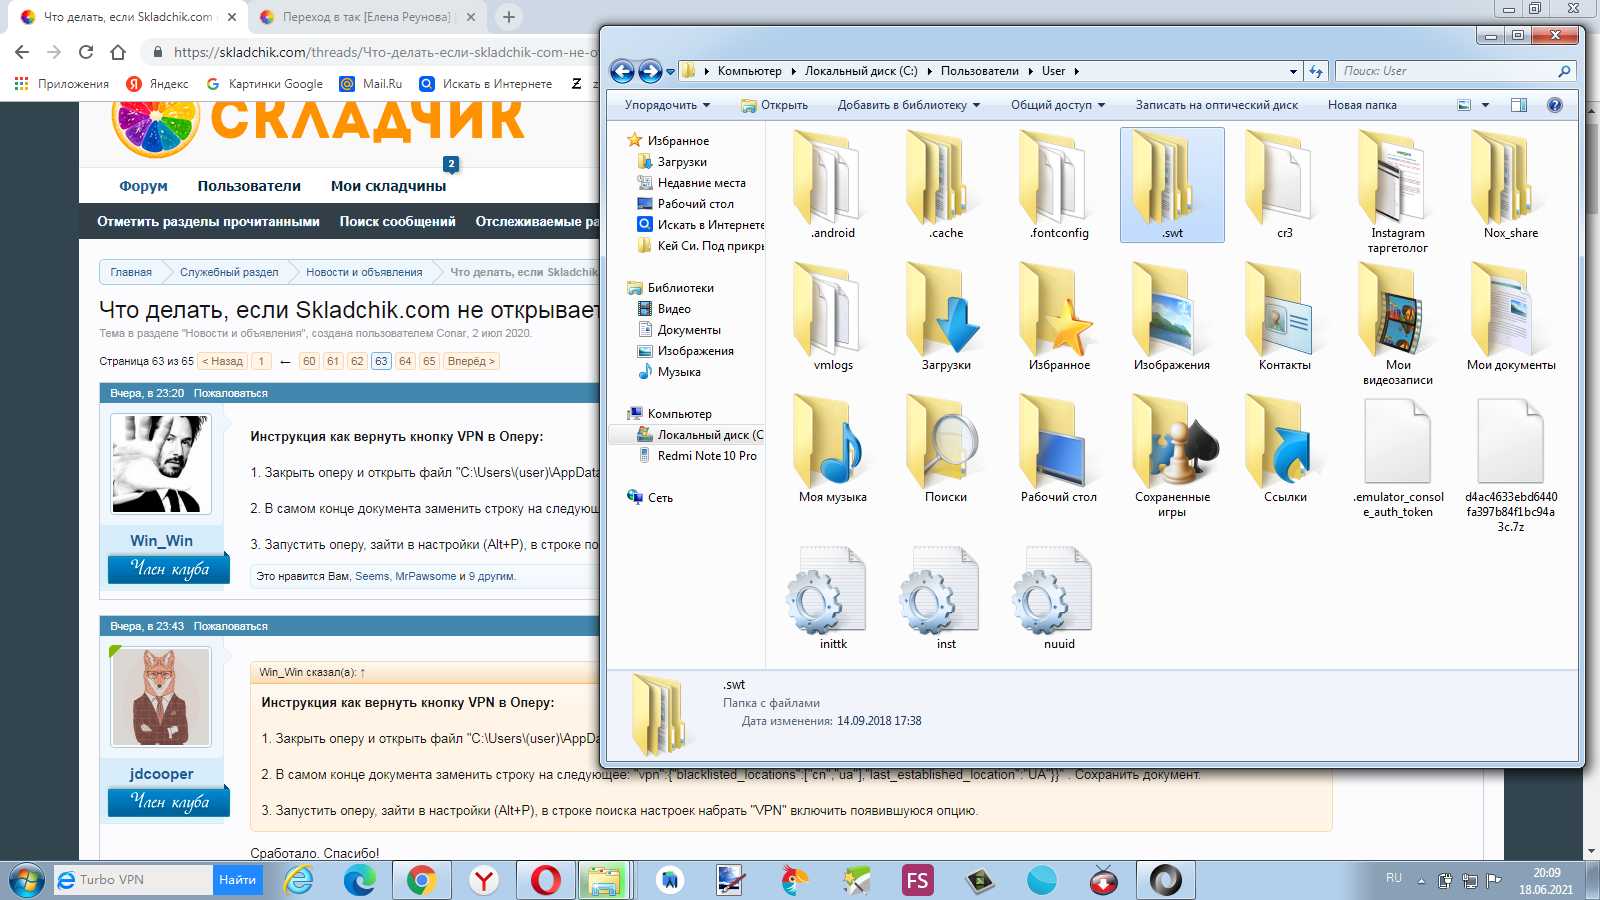Screen dimensions: 1600x900
Task: Click Explorer back navigation arrow
Action: pyautogui.click(x=622, y=71)
